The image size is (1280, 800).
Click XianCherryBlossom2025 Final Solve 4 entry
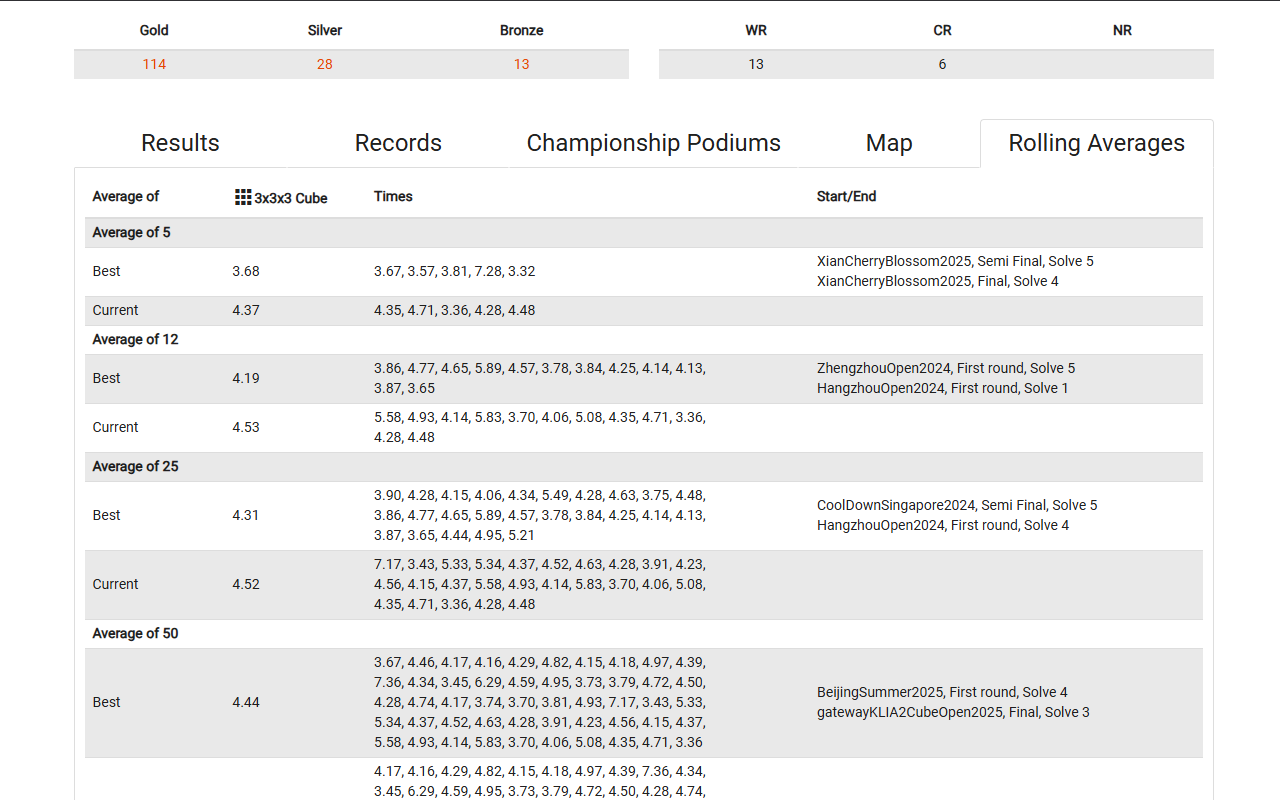pos(937,281)
